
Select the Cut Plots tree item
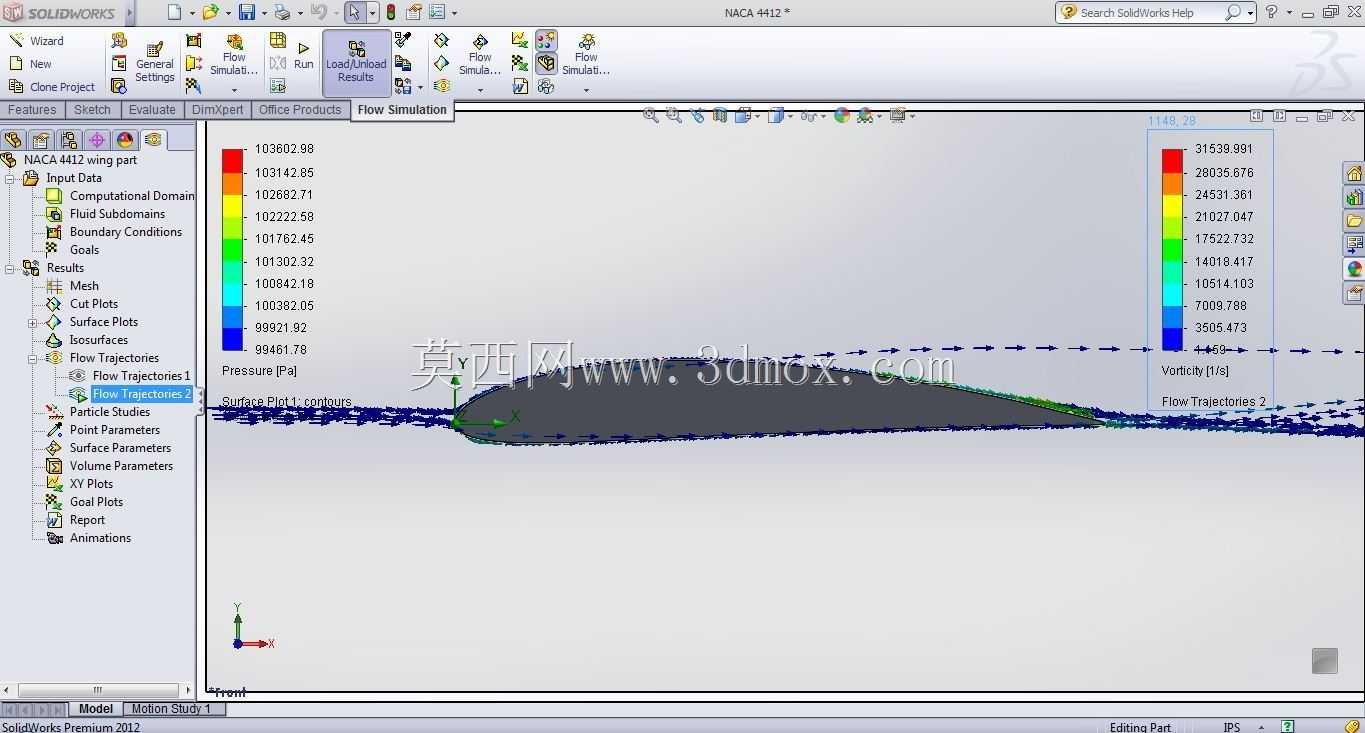[x=94, y=304]
